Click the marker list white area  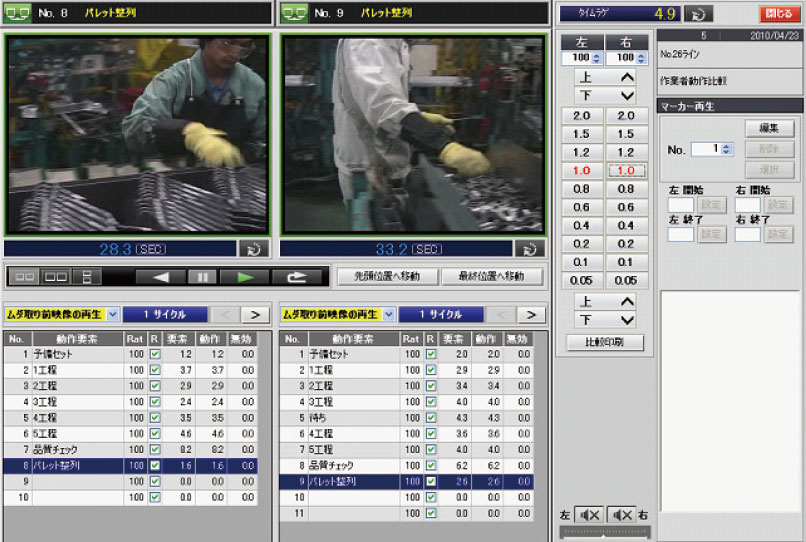pyautogui.click(x=730, y=401)
